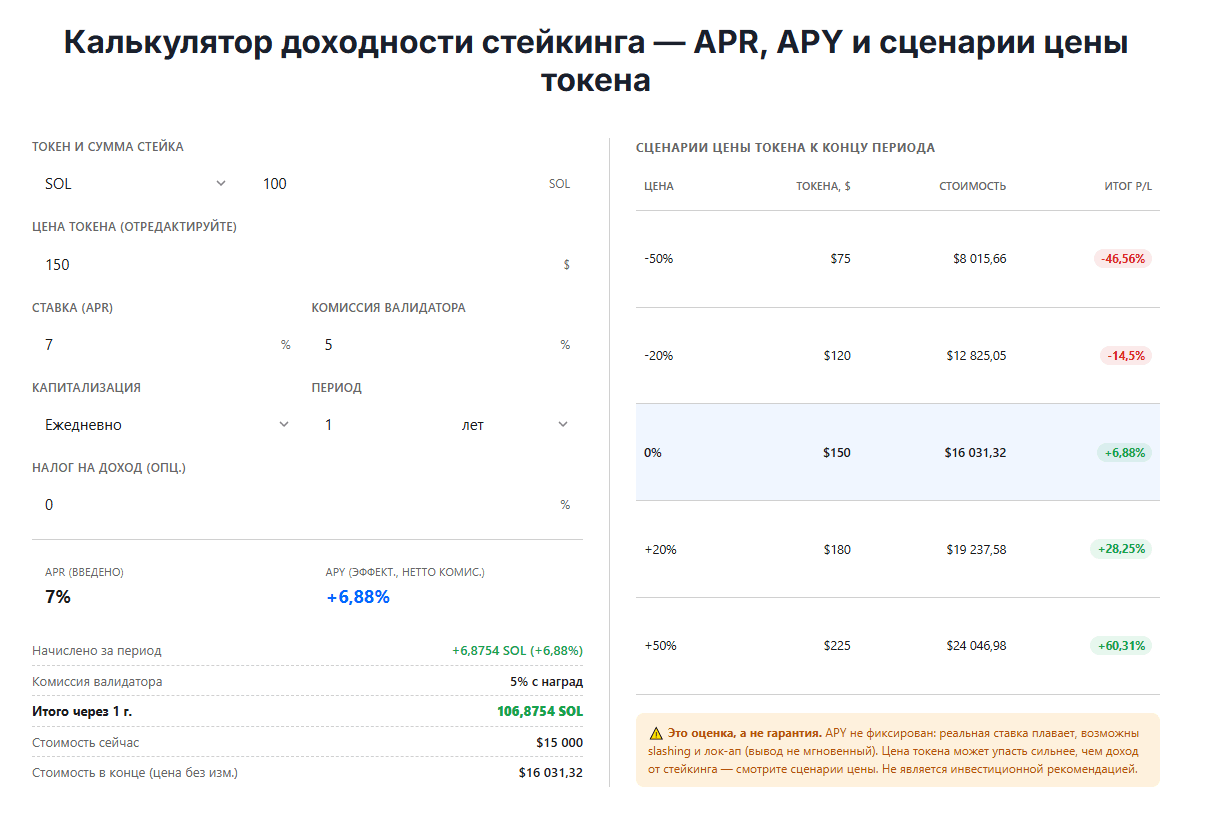Viewport: 1216px width, 825px height.
Task: Click the $180 token price cell
Action: coord(837,550)
